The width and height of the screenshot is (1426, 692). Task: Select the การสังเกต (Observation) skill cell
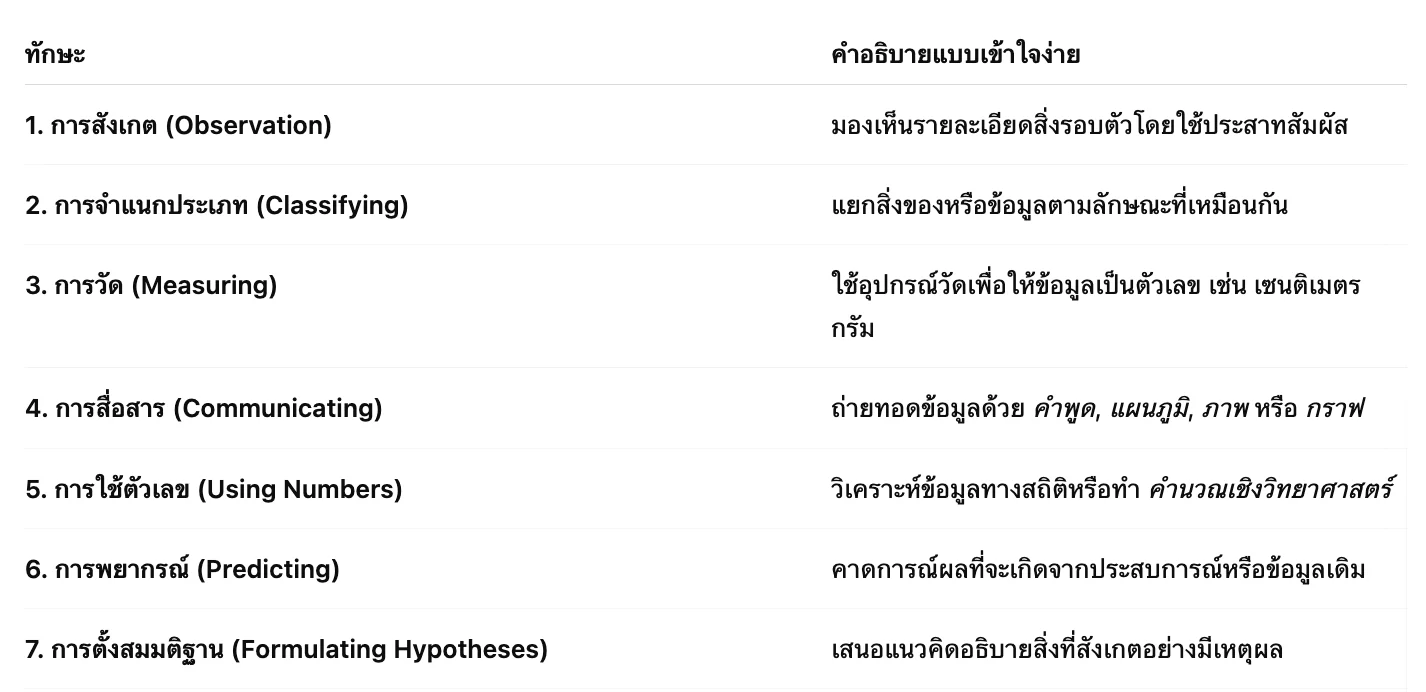coord(178,125)
